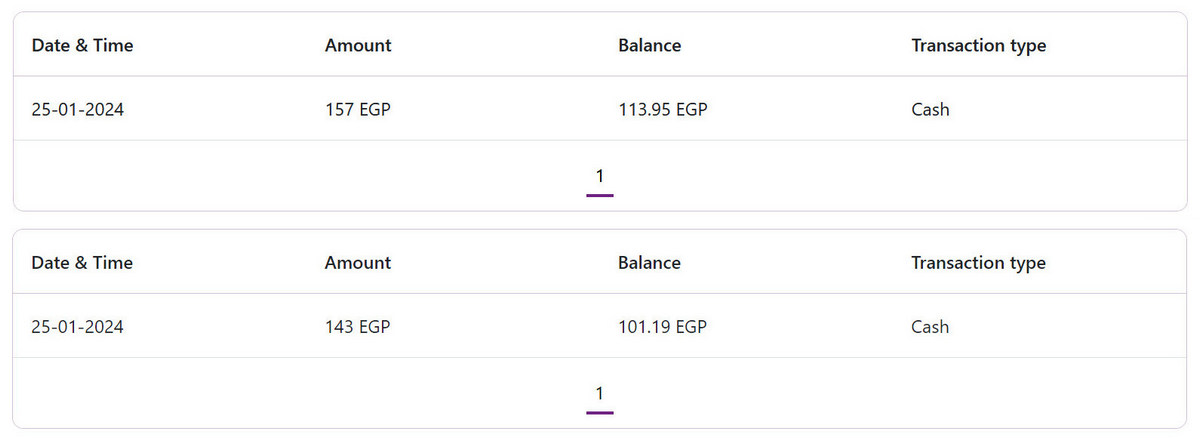Select the 143 EGP amount cell

[357, 327]
